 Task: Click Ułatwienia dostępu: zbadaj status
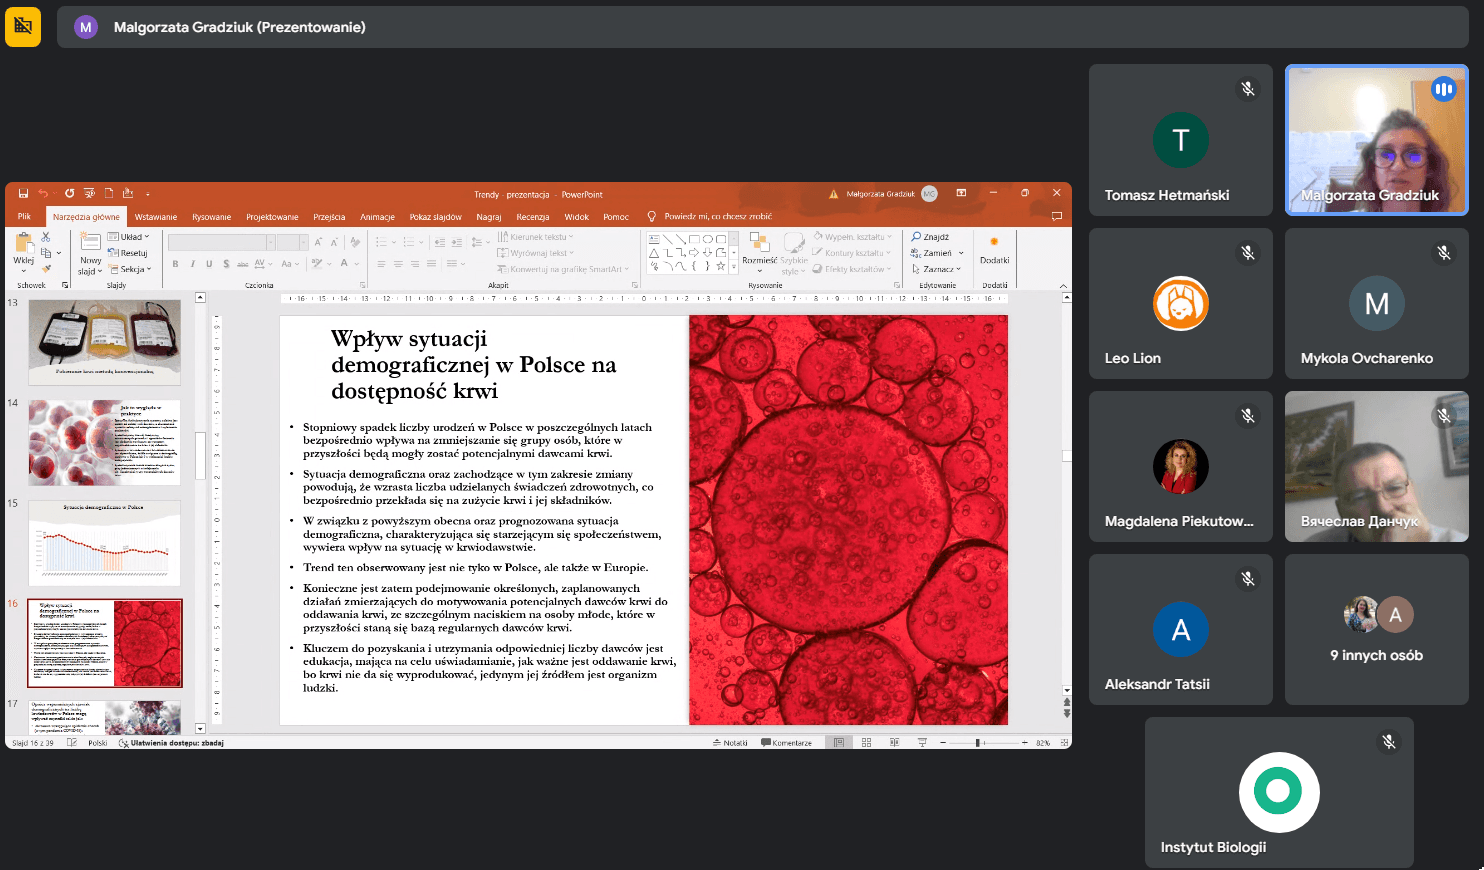tap(171, 743)
